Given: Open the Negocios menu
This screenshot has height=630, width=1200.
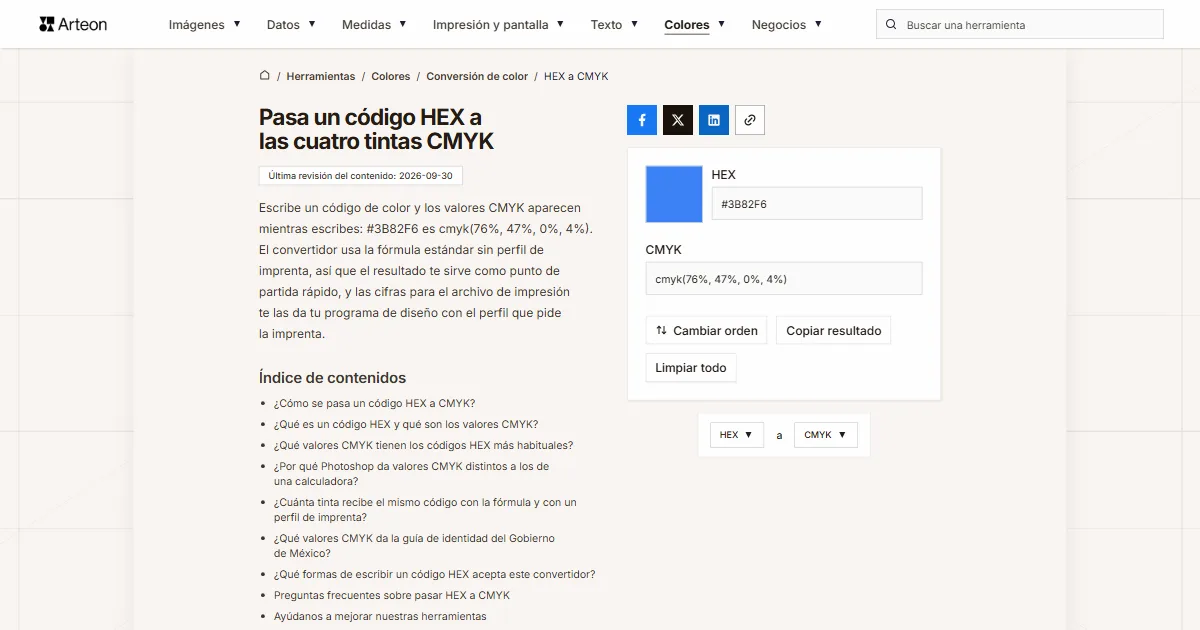Looking at the screenshot, I should pos(786,24).
